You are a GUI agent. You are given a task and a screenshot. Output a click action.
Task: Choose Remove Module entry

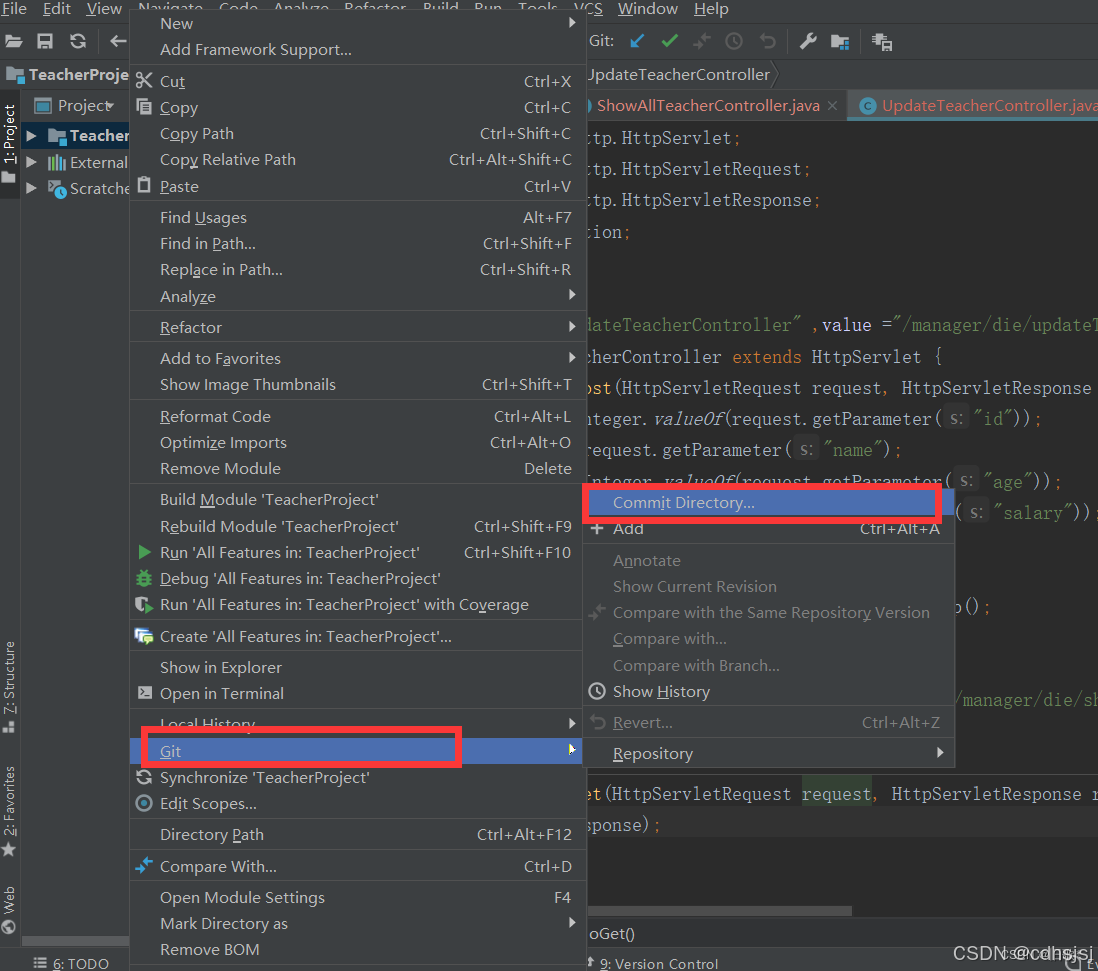(x=357, y=468)
